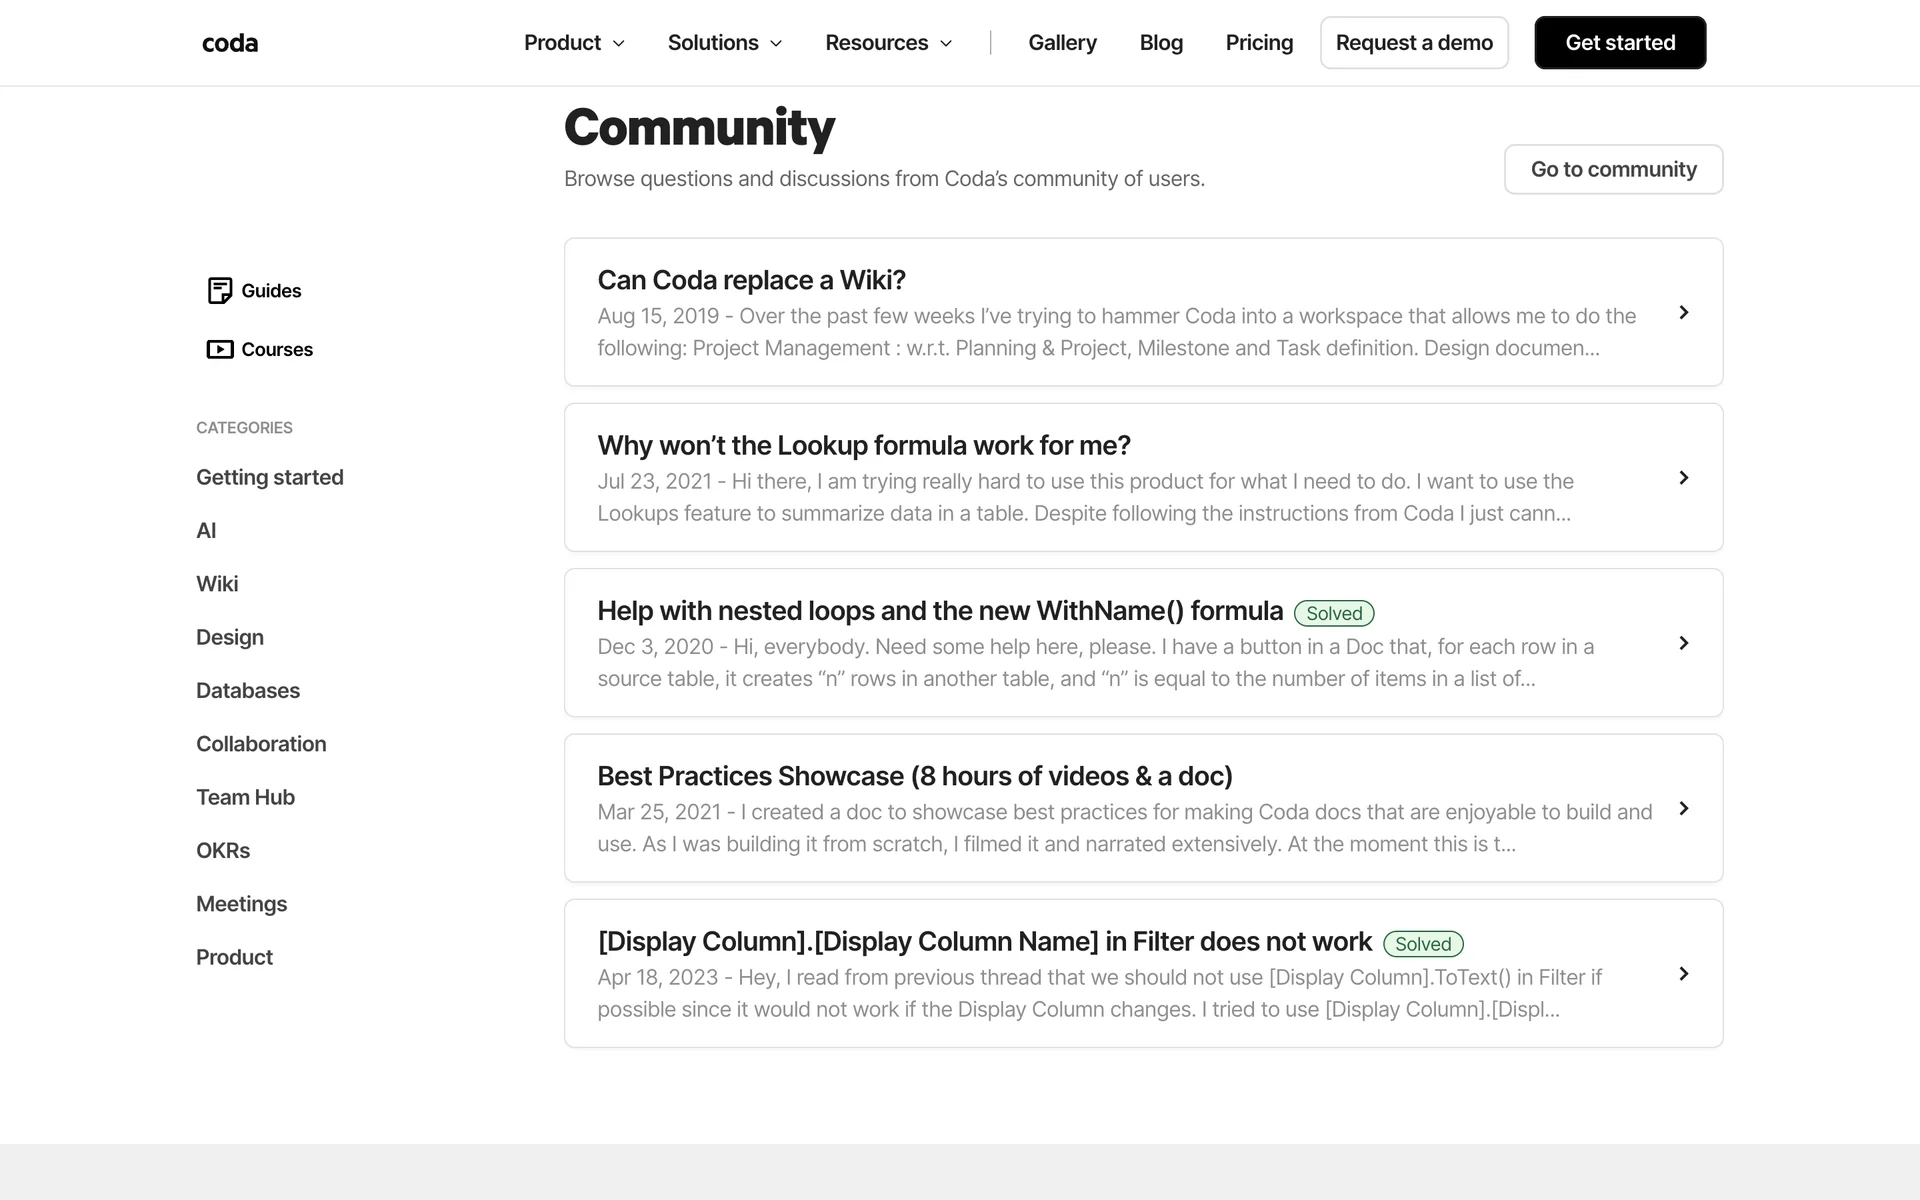
Task: Open the Blog nav link
Action: pyautogui.click(x=1161, y=43)
